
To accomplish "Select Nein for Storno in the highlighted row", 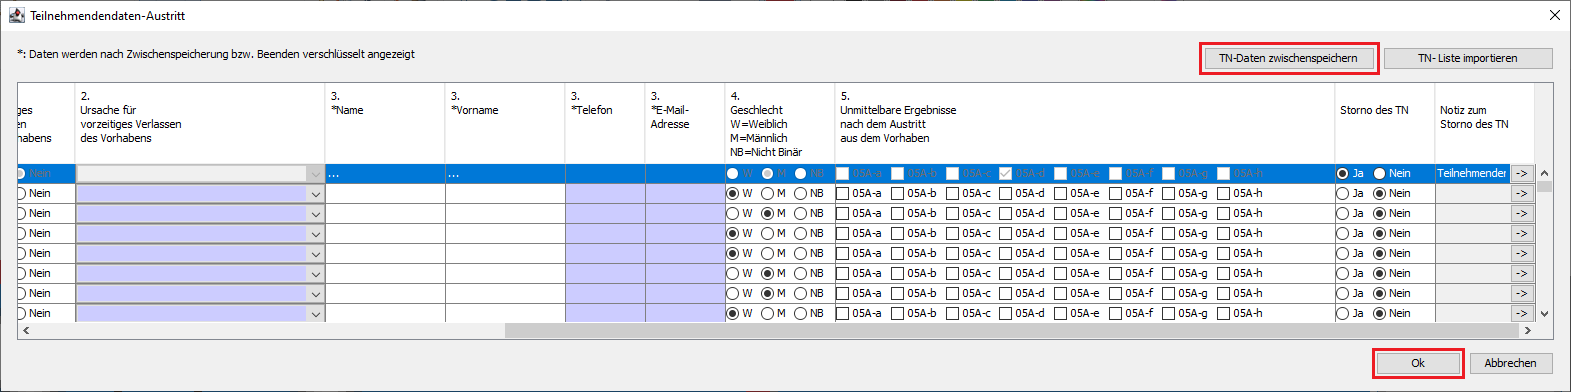I will click(x=1379, y=173).
